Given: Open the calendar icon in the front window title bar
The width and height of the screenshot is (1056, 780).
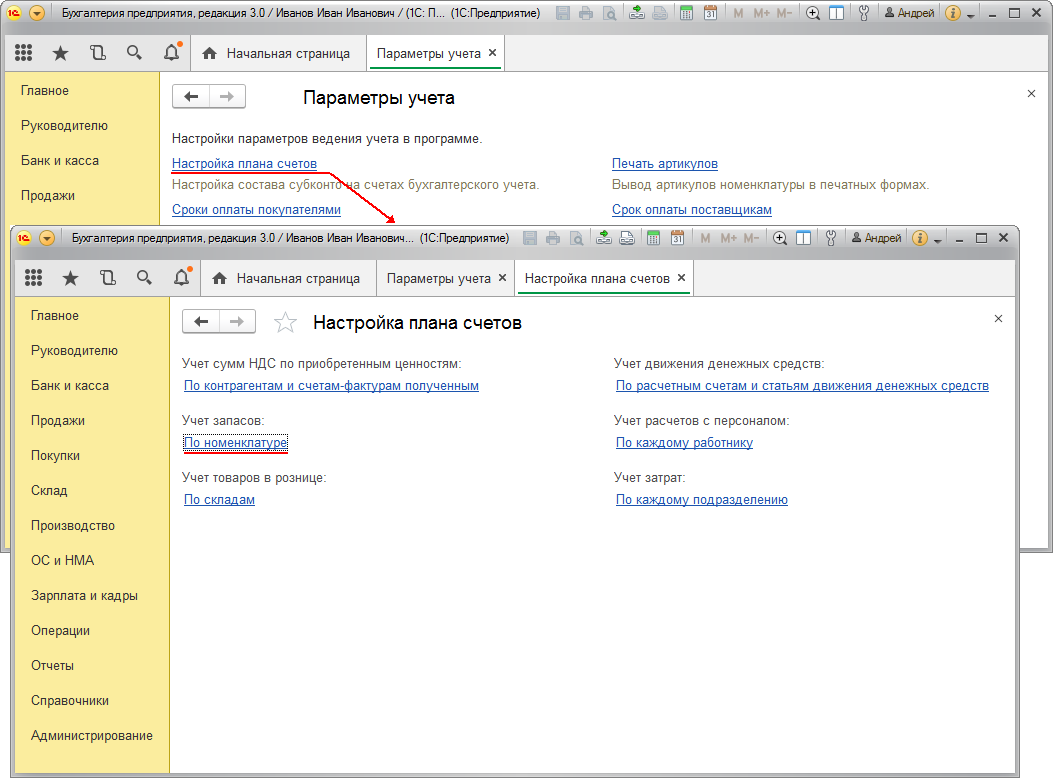Looking at the screenshot, I should 678,238.
